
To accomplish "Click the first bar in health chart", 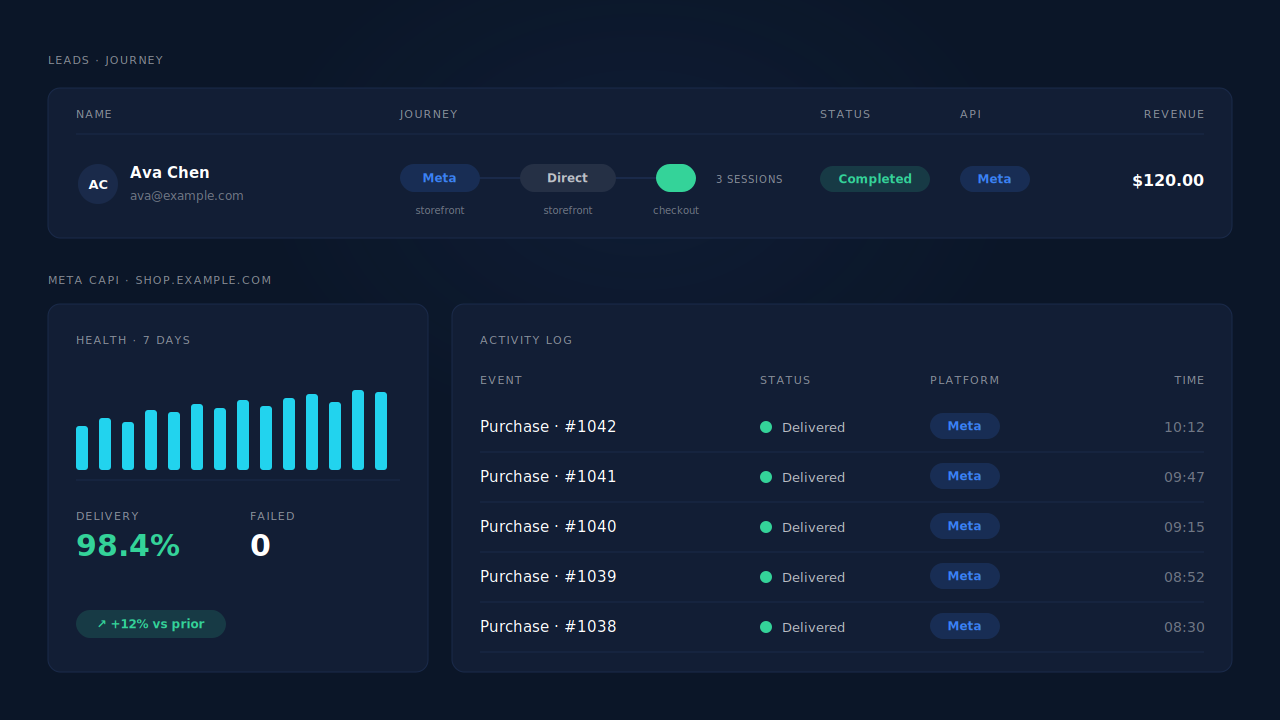I will (x=82, y=448).
